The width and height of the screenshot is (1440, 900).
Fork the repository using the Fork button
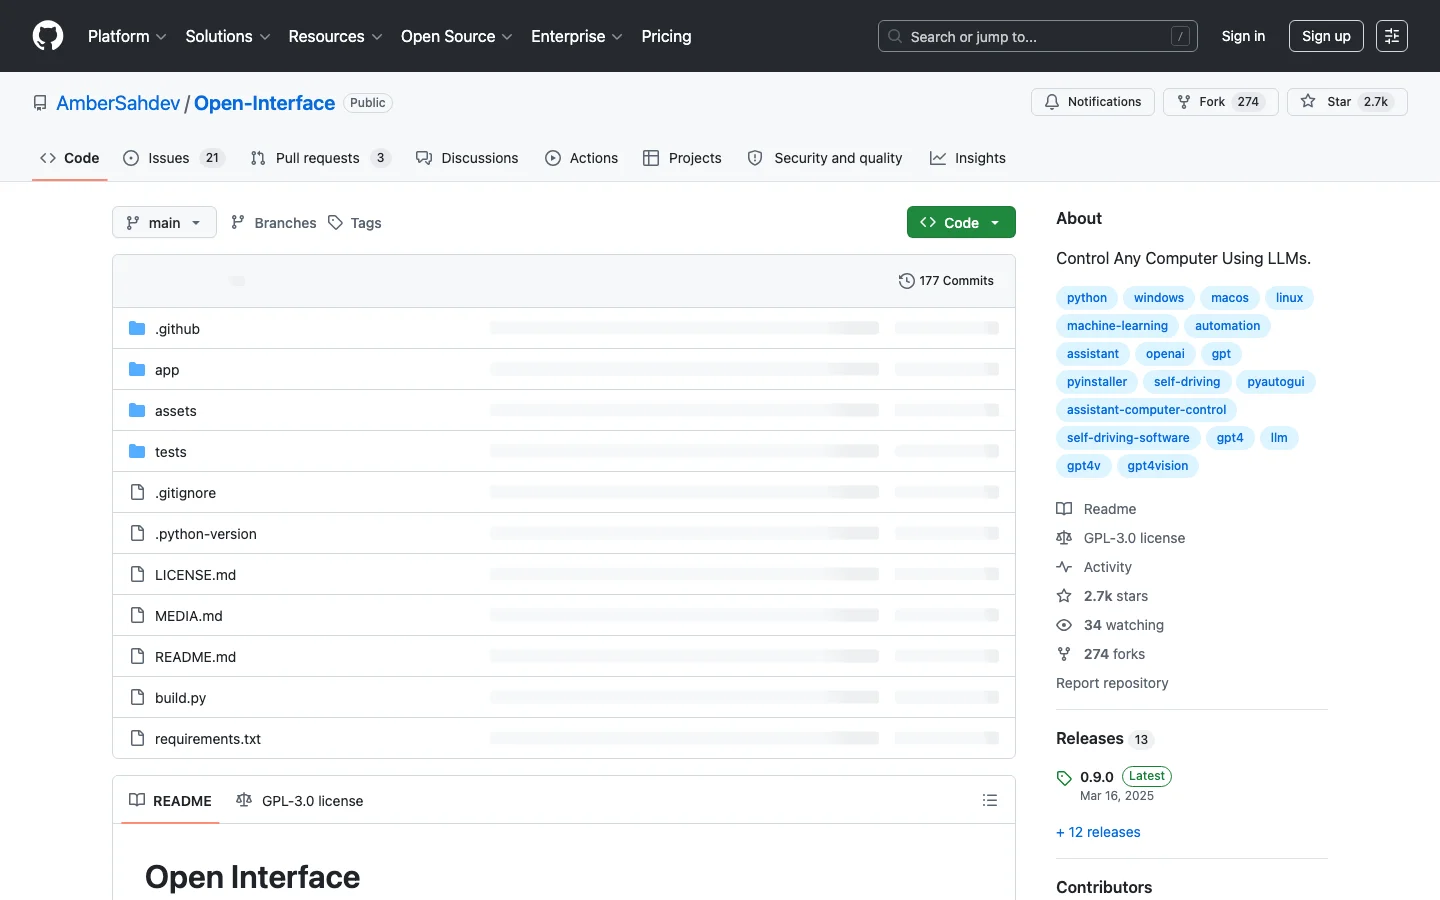pyautogui.click(x=1220, y=102)
